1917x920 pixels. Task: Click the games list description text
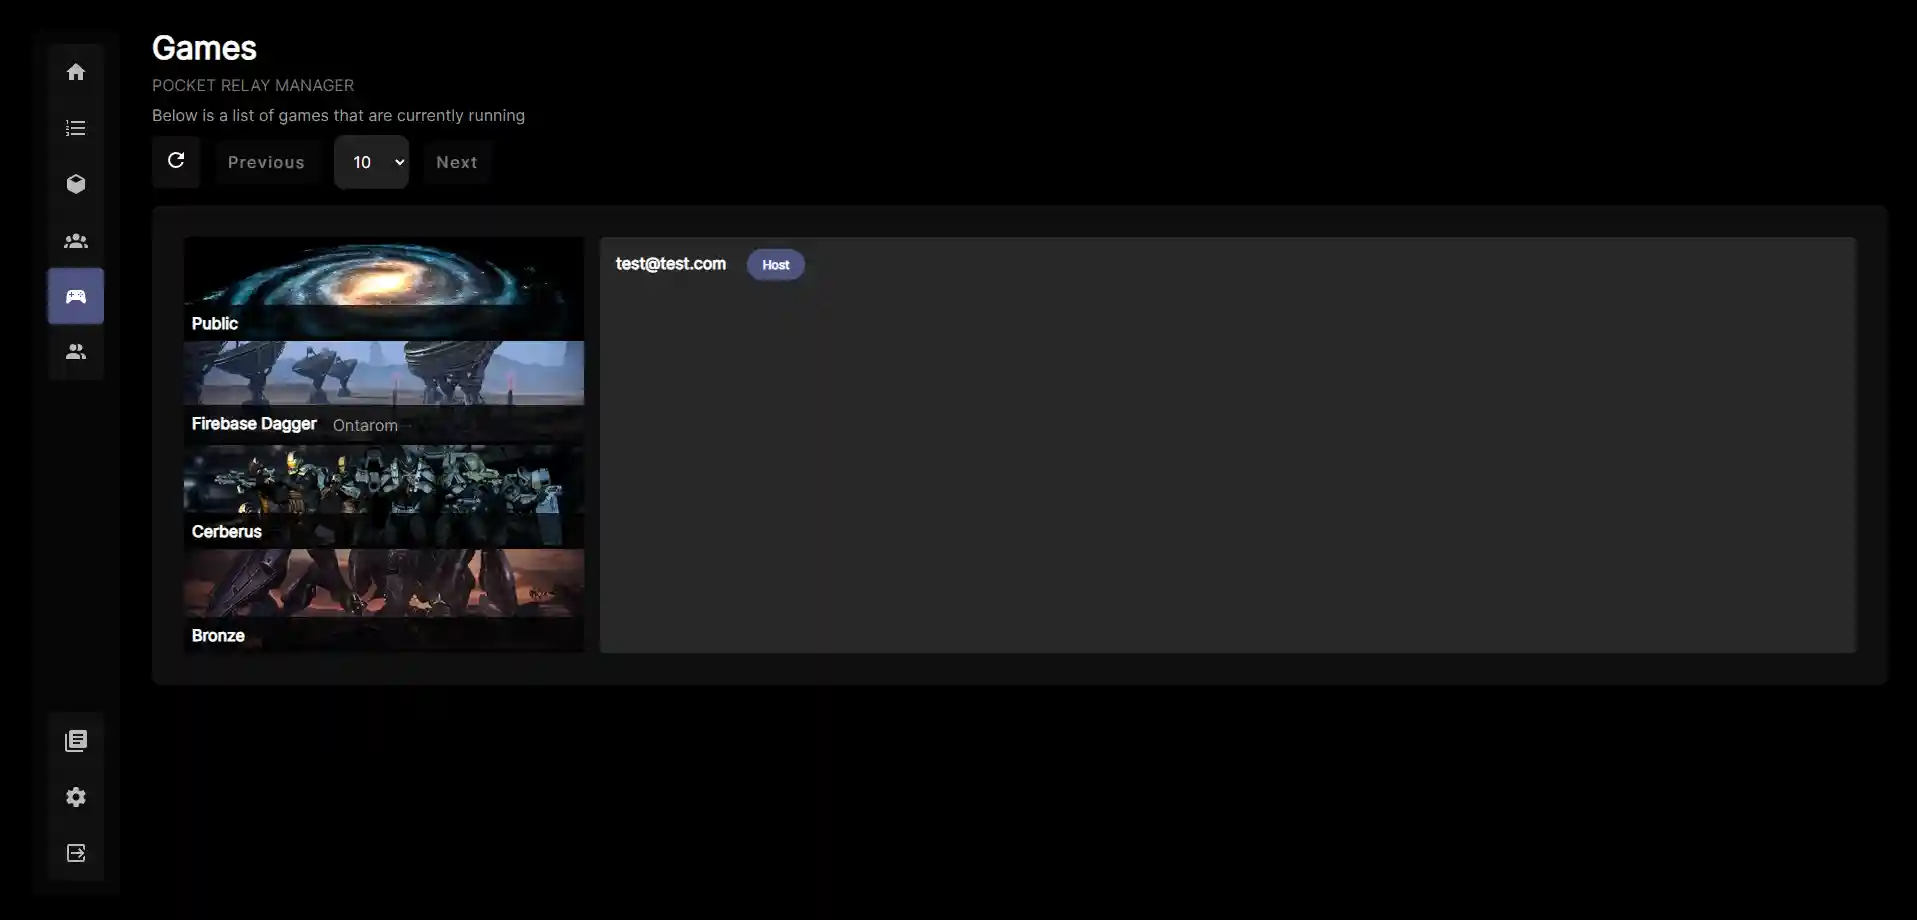pos(338,116)
